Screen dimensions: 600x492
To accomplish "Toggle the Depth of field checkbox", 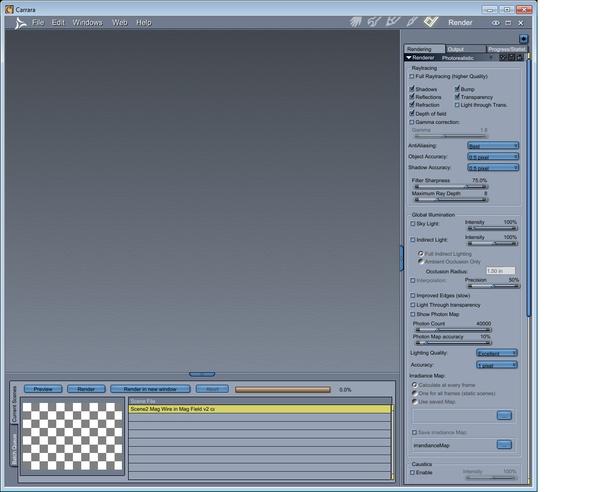I will tap(412, 113).
